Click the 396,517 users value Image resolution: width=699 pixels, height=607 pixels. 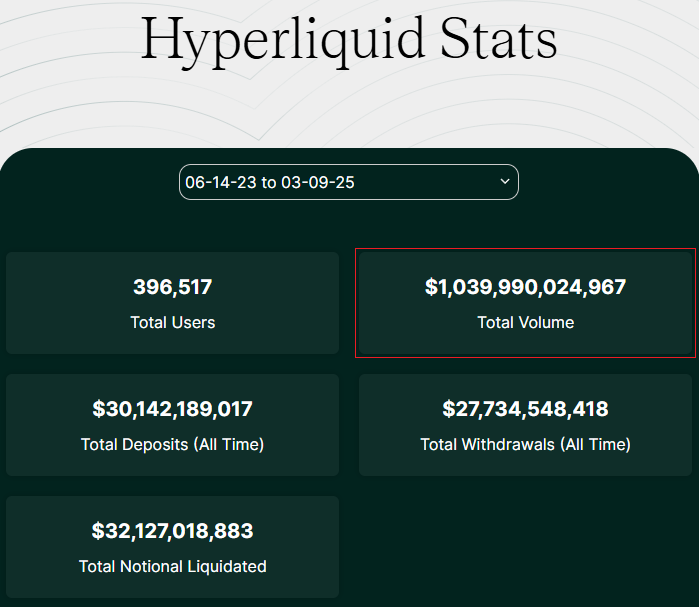(x=173, y=287)
